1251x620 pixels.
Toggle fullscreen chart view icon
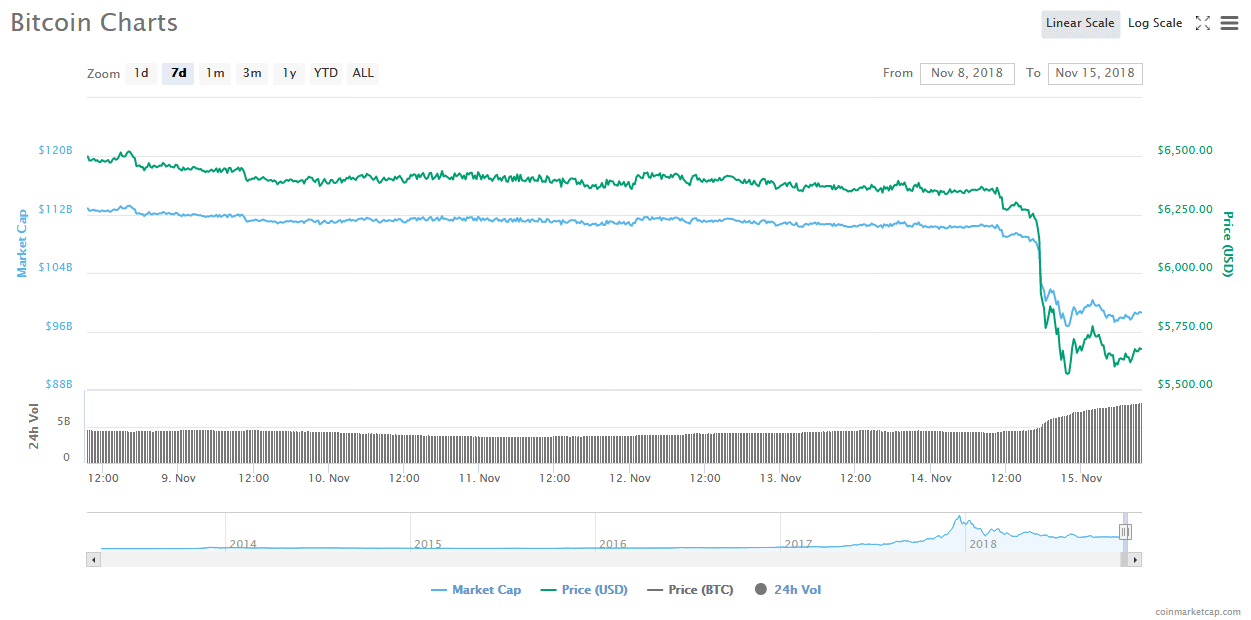pos(1203,23)
